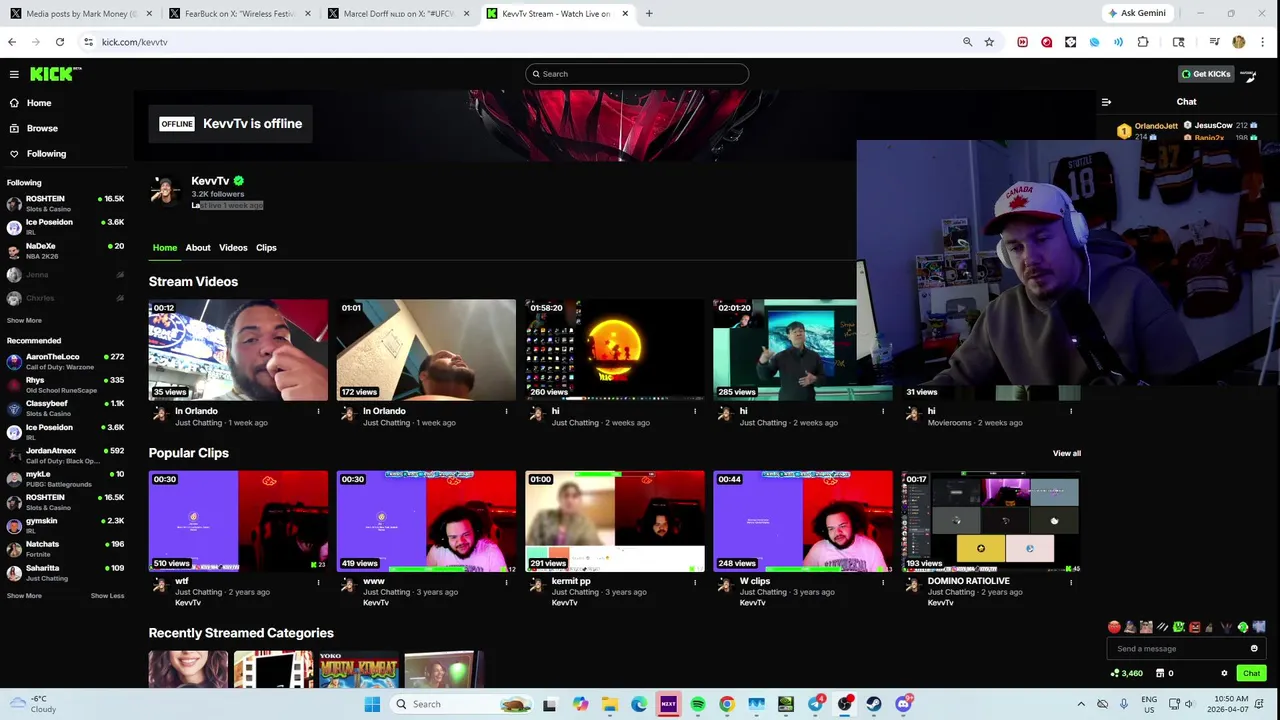Open Chrome extensions puzzle icon
This screenshot has width=1280, height=720.
click(1143, 42)
